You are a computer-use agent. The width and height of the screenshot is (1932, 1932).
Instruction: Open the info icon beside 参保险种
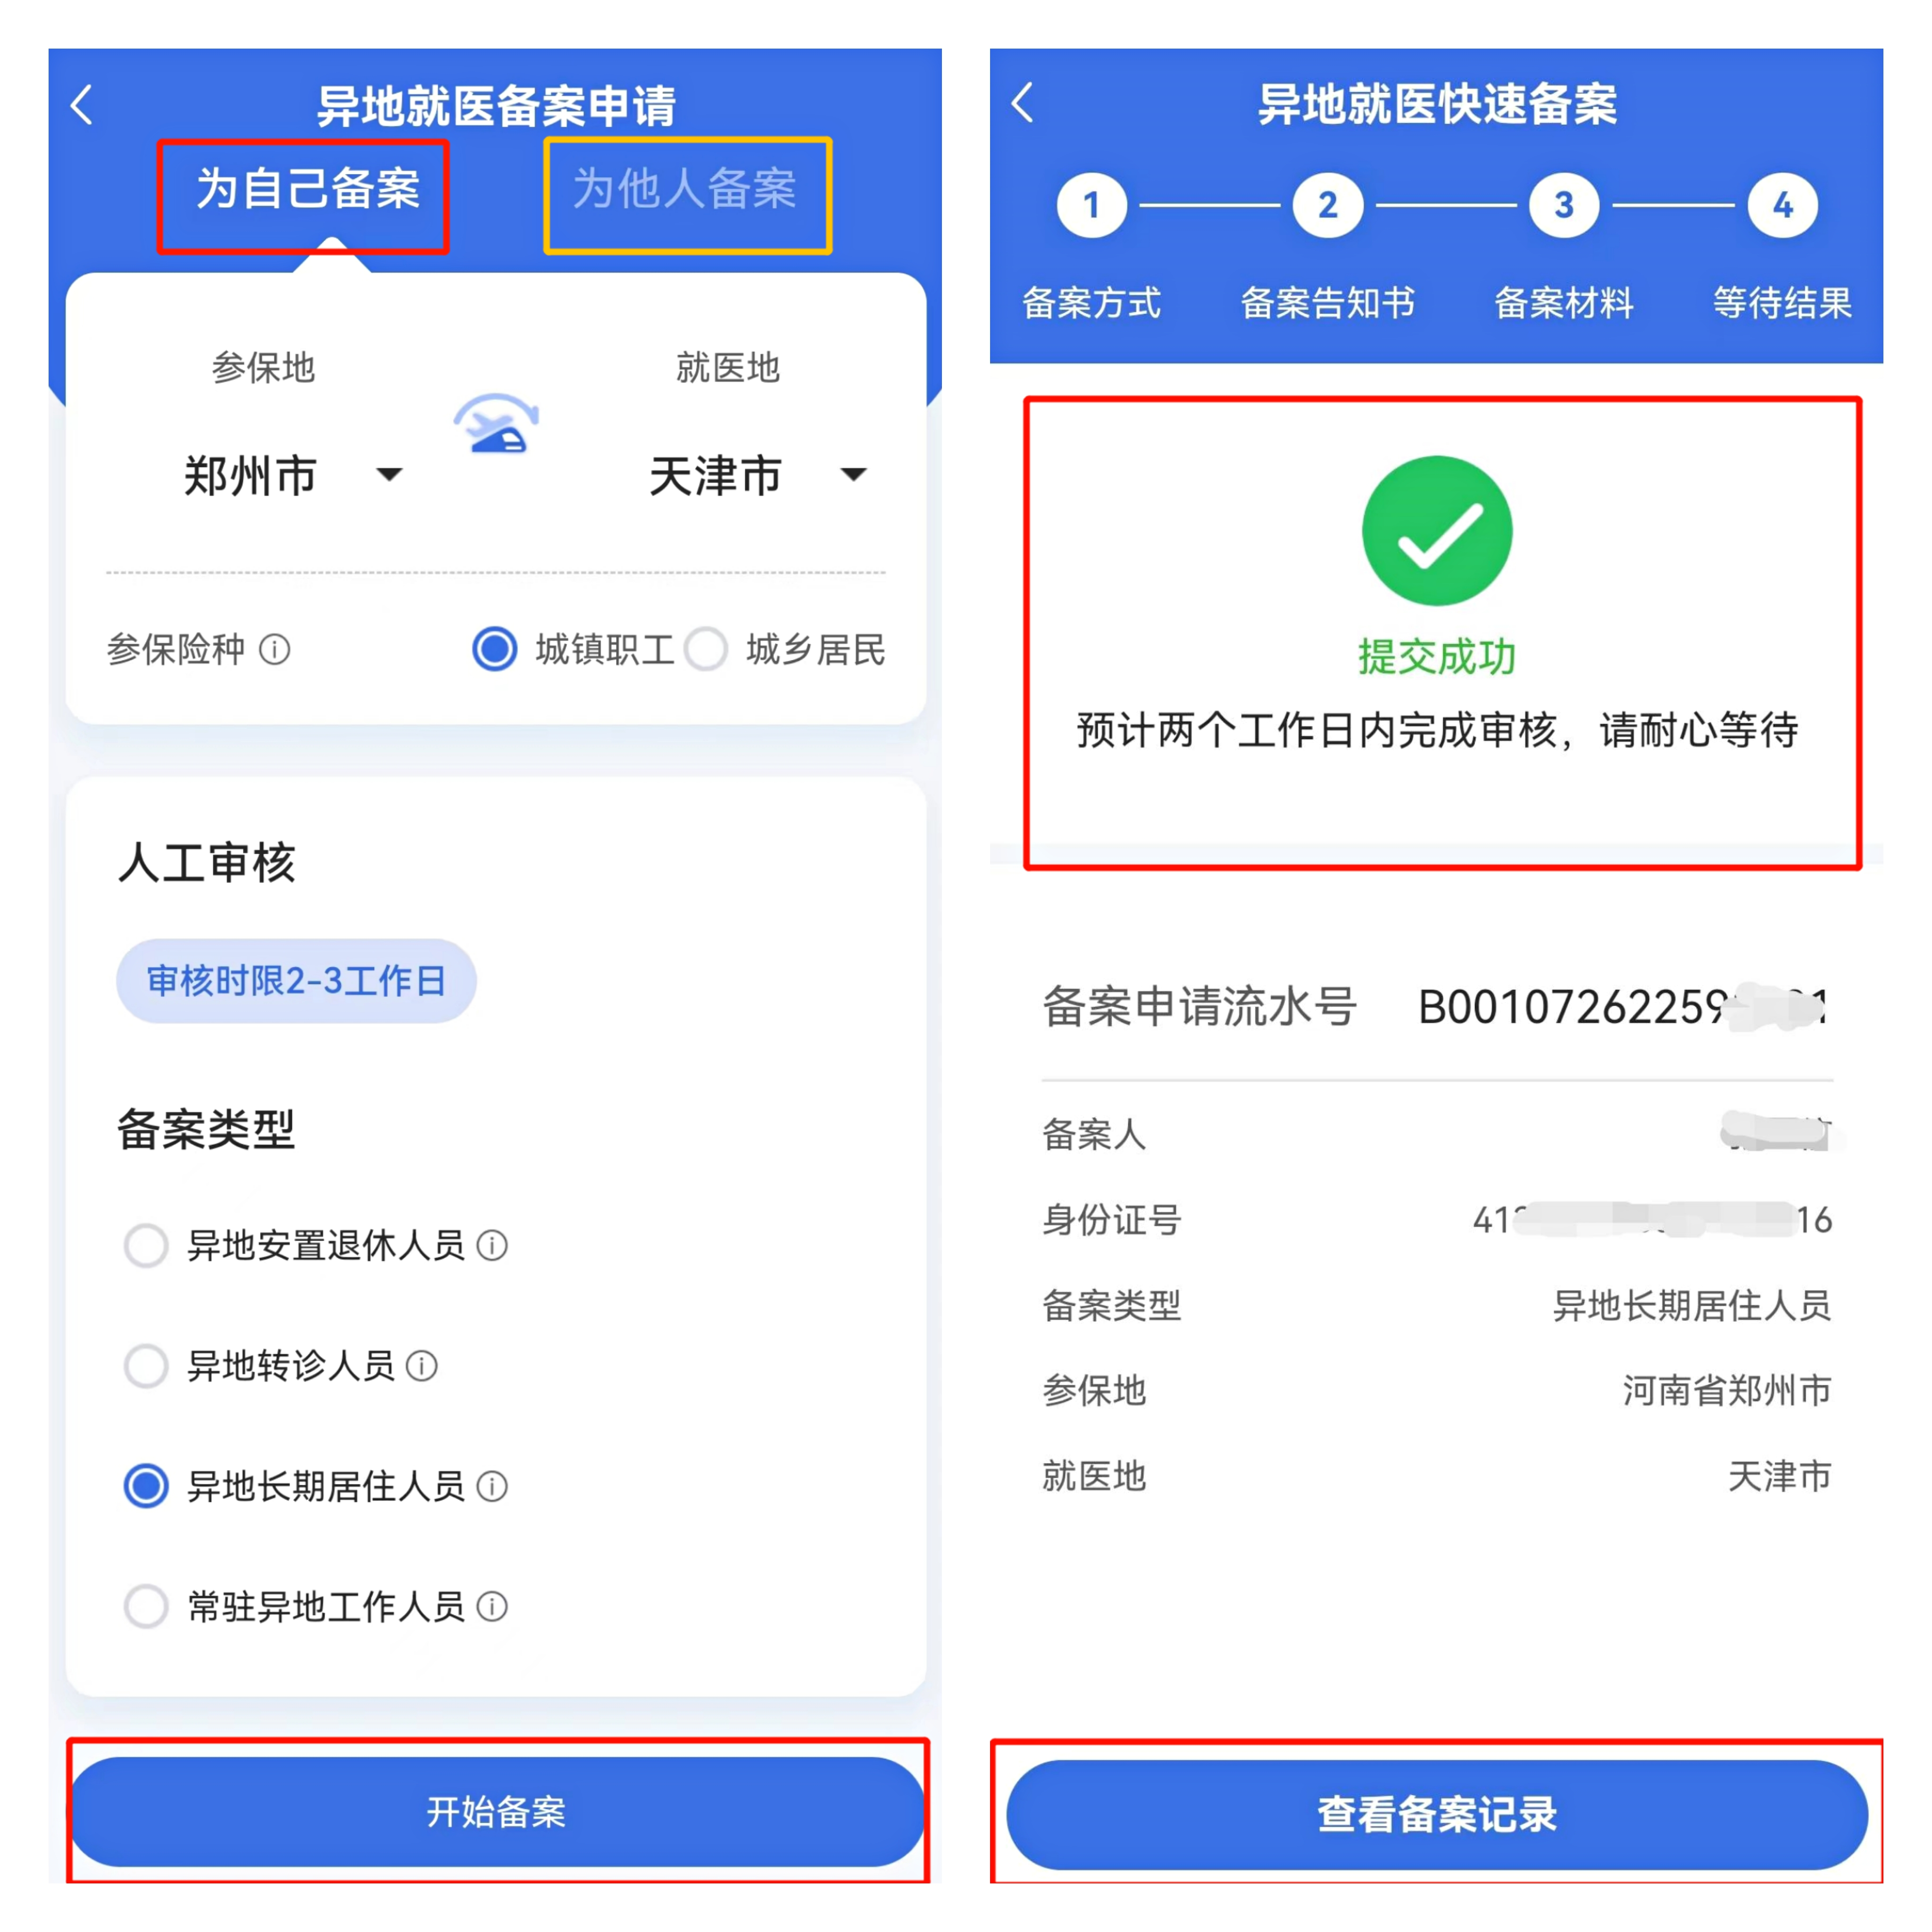pos(275,650)
